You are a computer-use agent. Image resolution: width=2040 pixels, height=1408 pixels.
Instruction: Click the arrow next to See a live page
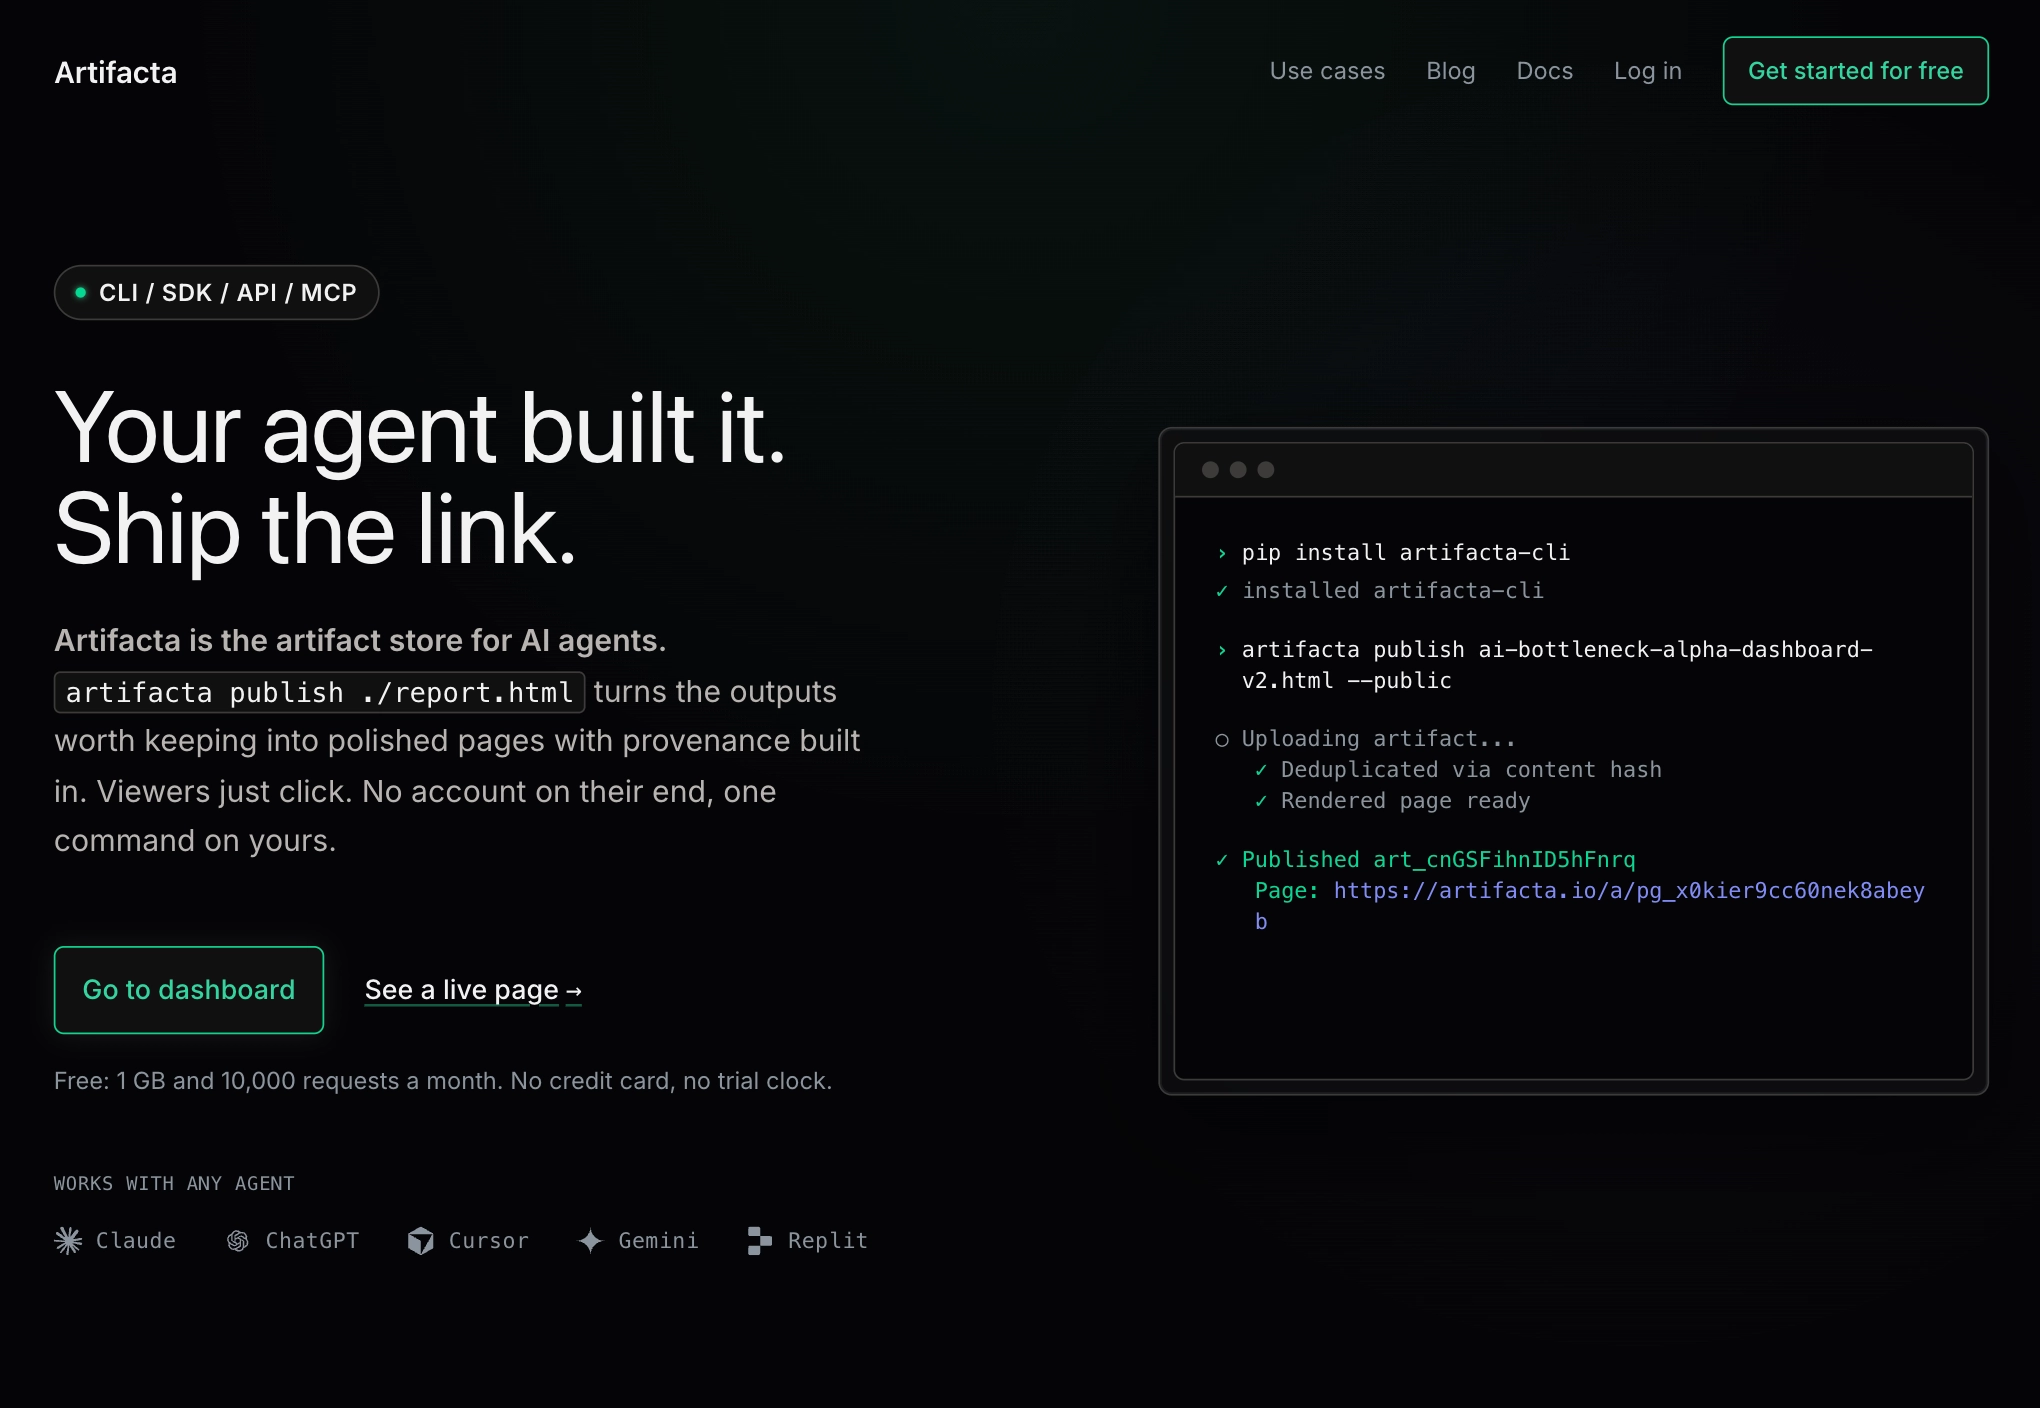click(574, 991)
